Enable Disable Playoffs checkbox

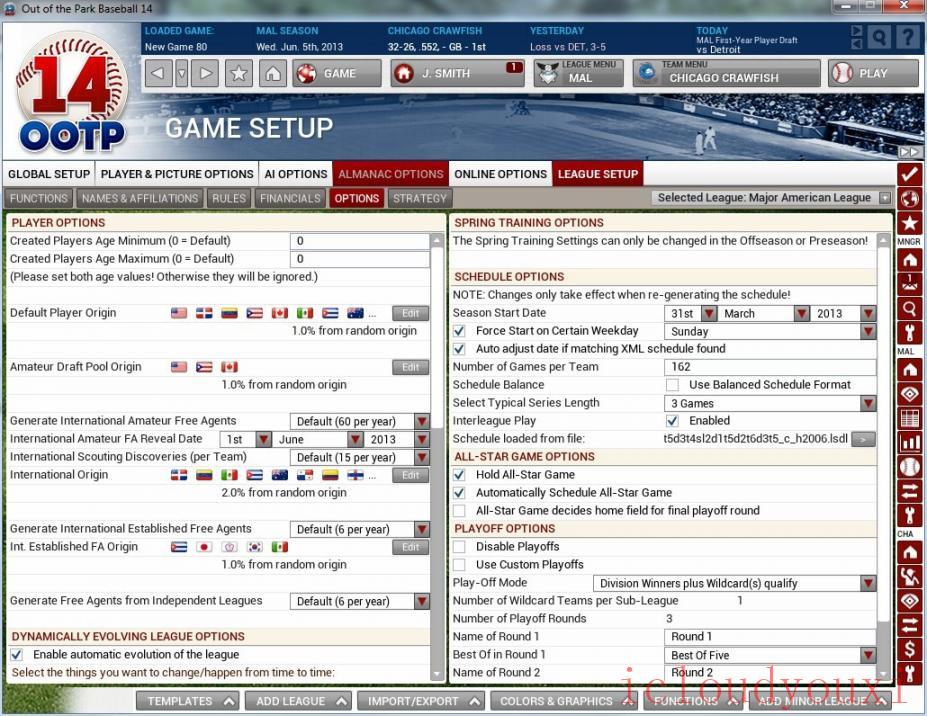coord(459,547)
